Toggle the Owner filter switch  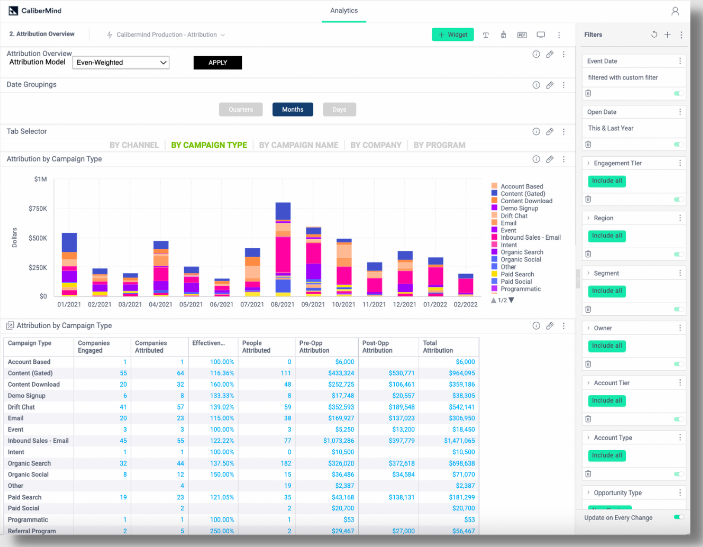[679, 364]
